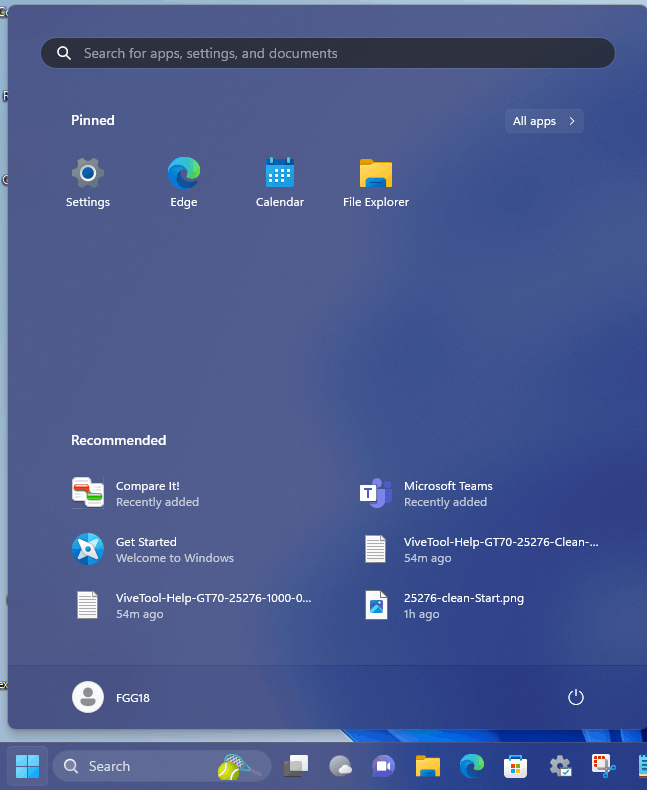Image resolution: width=647 pixels, height=790 pixels.
Task: Click the Power button icon
Action: 575,697
